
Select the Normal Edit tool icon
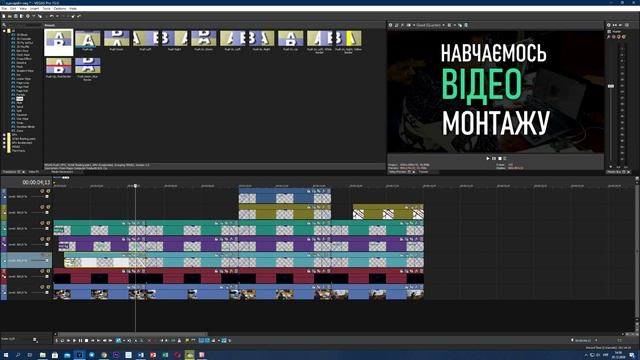pos(118,340)
